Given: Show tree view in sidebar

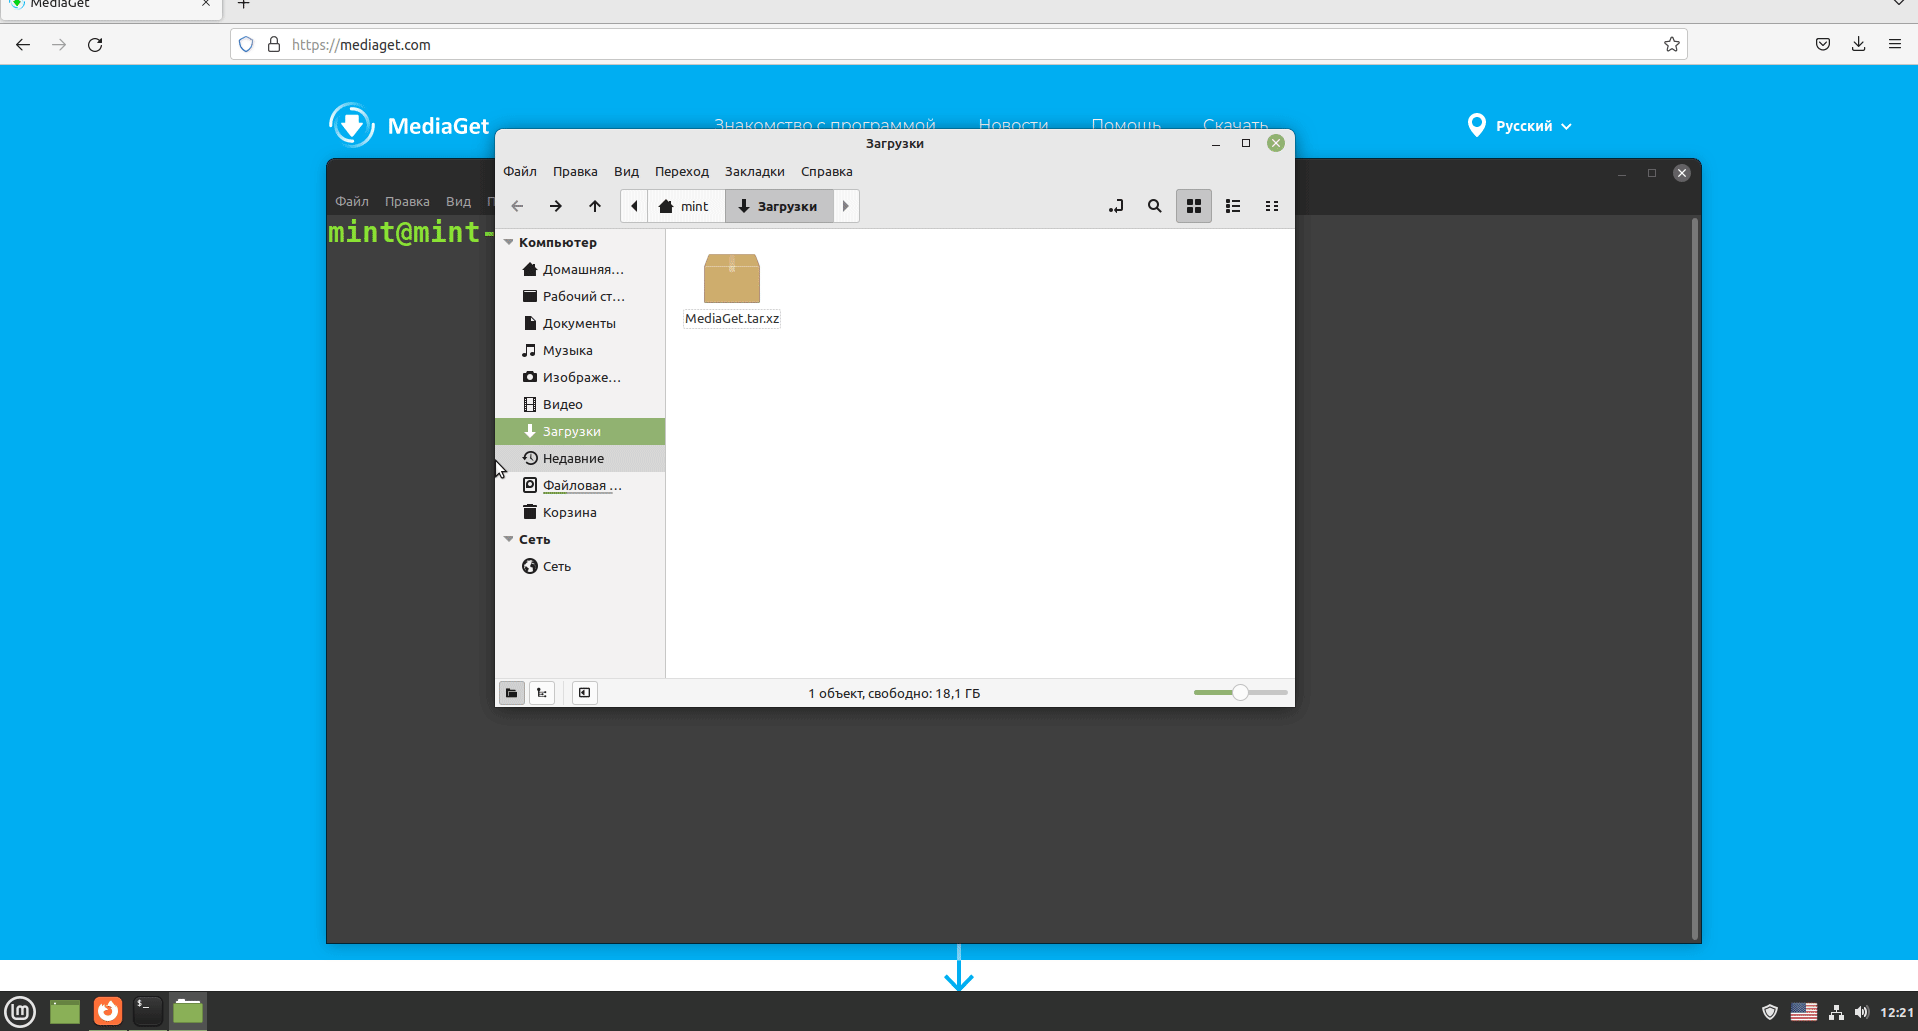Looking at the screenshot, I should (x=542, y=693).
